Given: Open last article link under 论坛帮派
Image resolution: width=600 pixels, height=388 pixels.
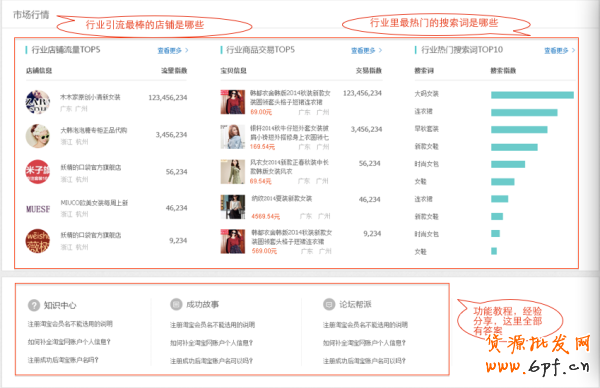Looking at the screenshot, I should [x=364, y=361].
